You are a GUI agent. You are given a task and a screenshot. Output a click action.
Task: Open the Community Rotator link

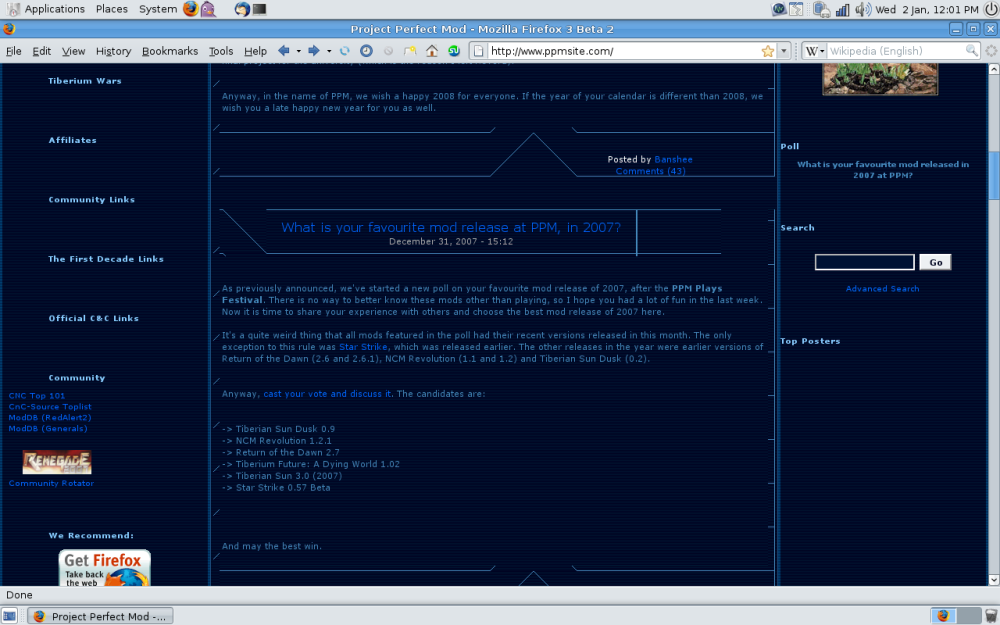pyautogui.click(x=51, y=483)
